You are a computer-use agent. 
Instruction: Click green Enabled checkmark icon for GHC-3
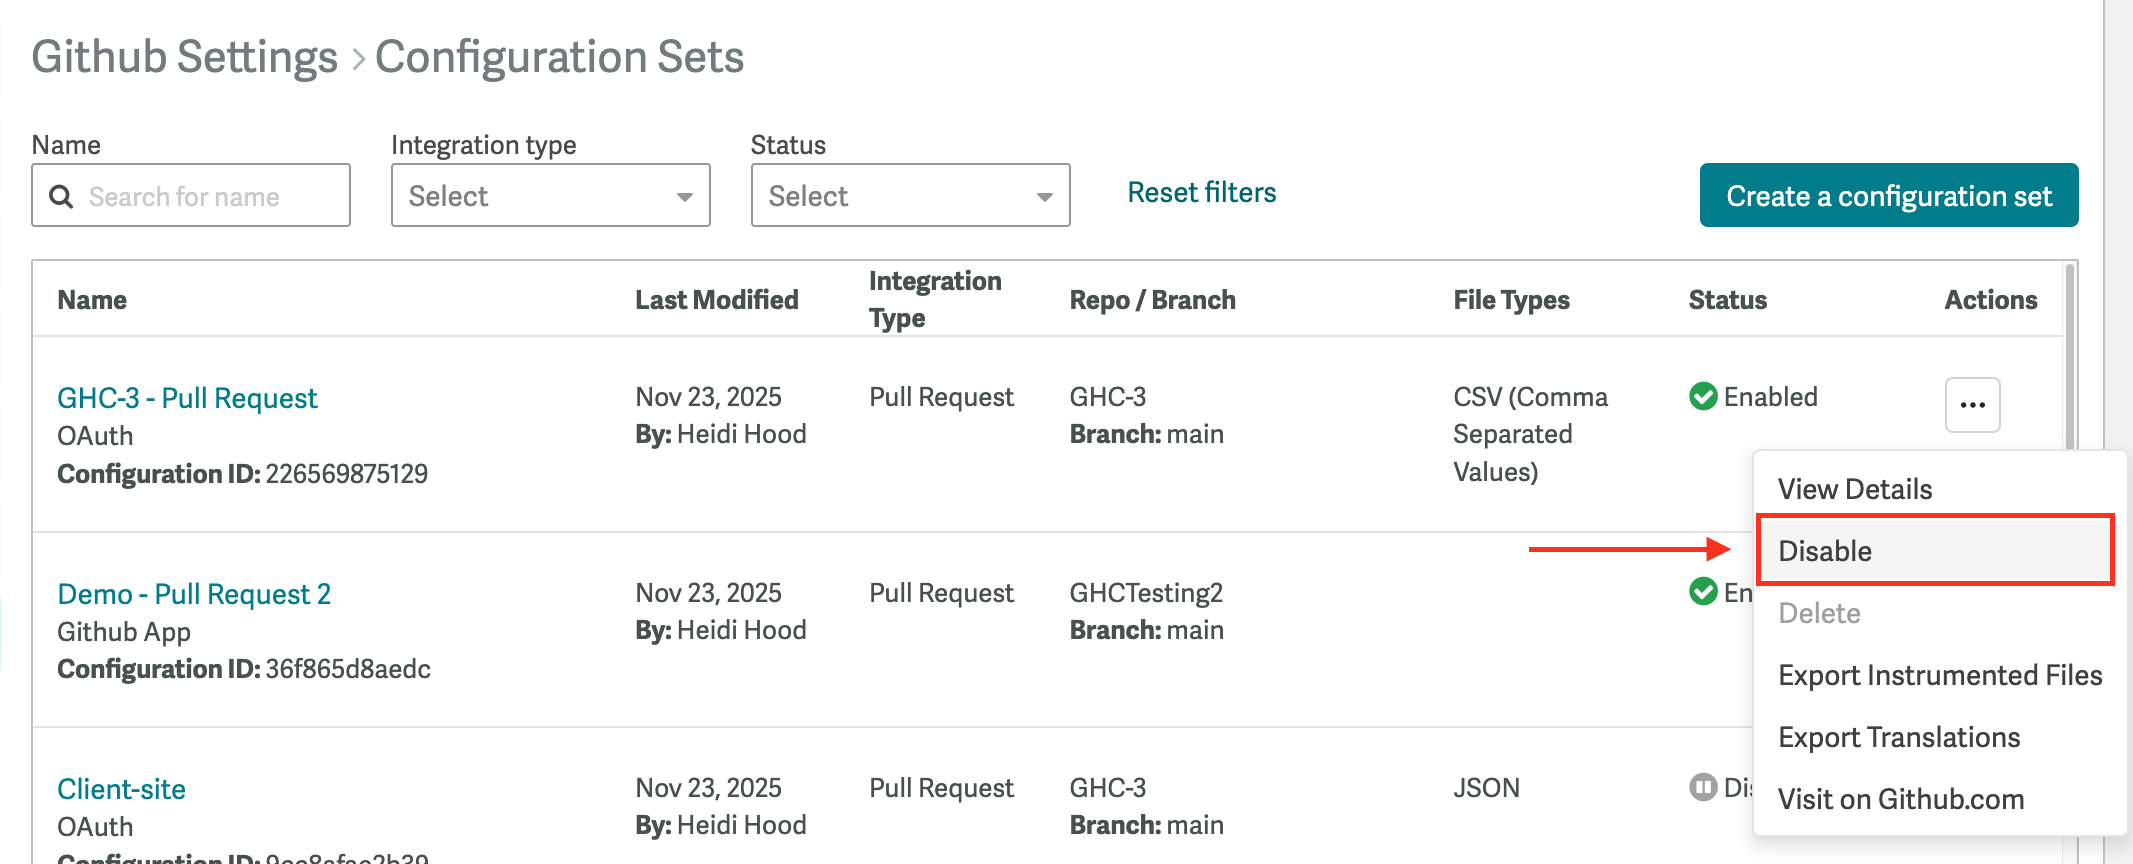tap(1703, 397)
